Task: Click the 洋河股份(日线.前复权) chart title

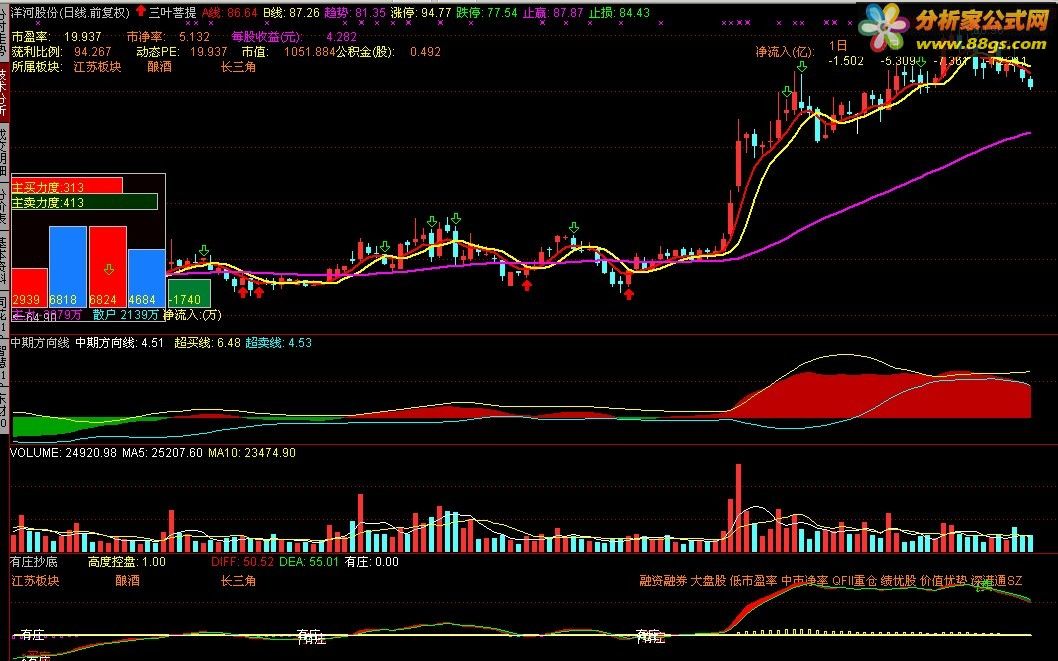Action: click(70, 12)
